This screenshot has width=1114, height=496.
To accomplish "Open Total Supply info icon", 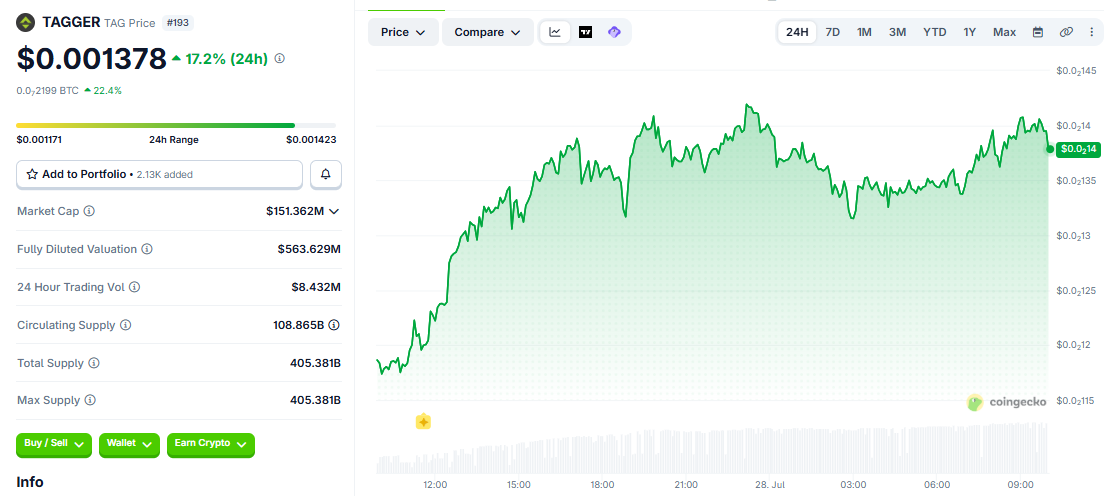I will tap(94, 363).
